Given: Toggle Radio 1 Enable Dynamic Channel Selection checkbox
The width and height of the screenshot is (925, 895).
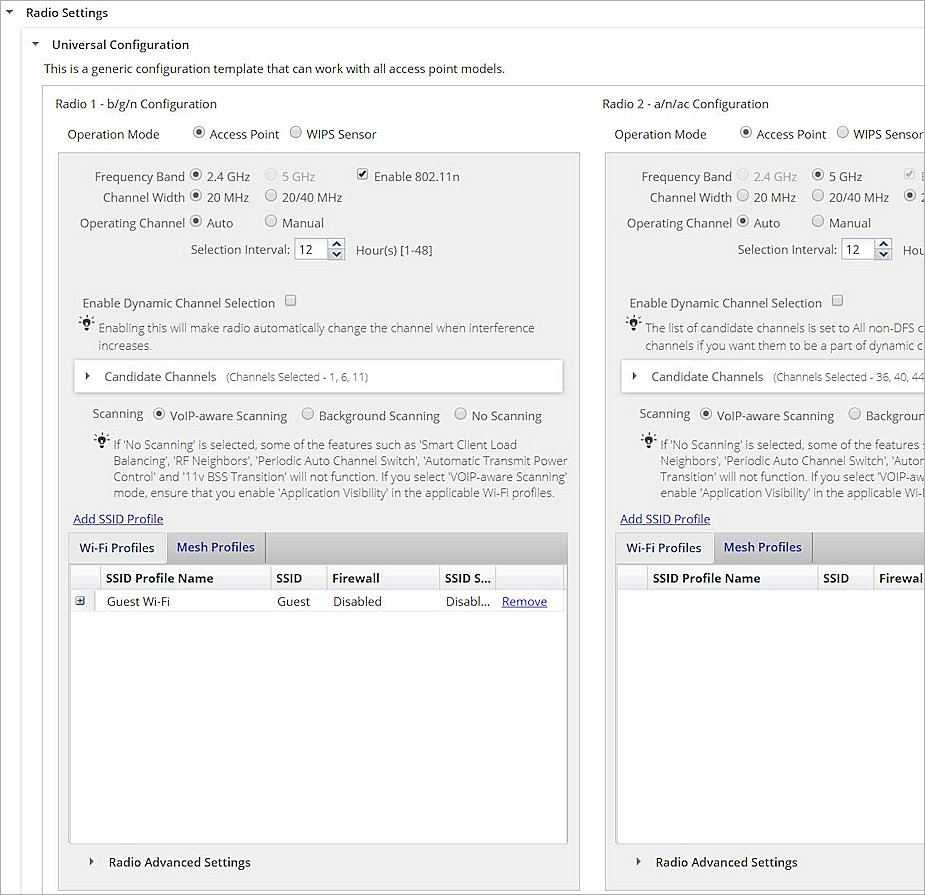Looking at the screenshot, I should (x=291, y=300).
